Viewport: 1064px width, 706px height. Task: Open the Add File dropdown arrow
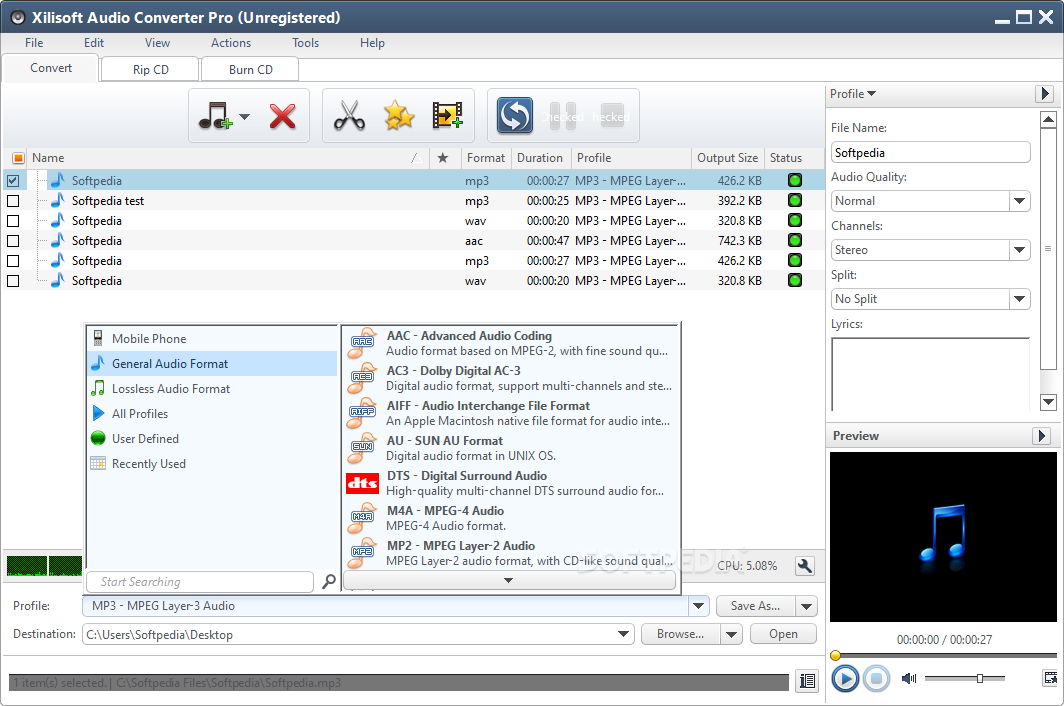click(x=244, y=117)
